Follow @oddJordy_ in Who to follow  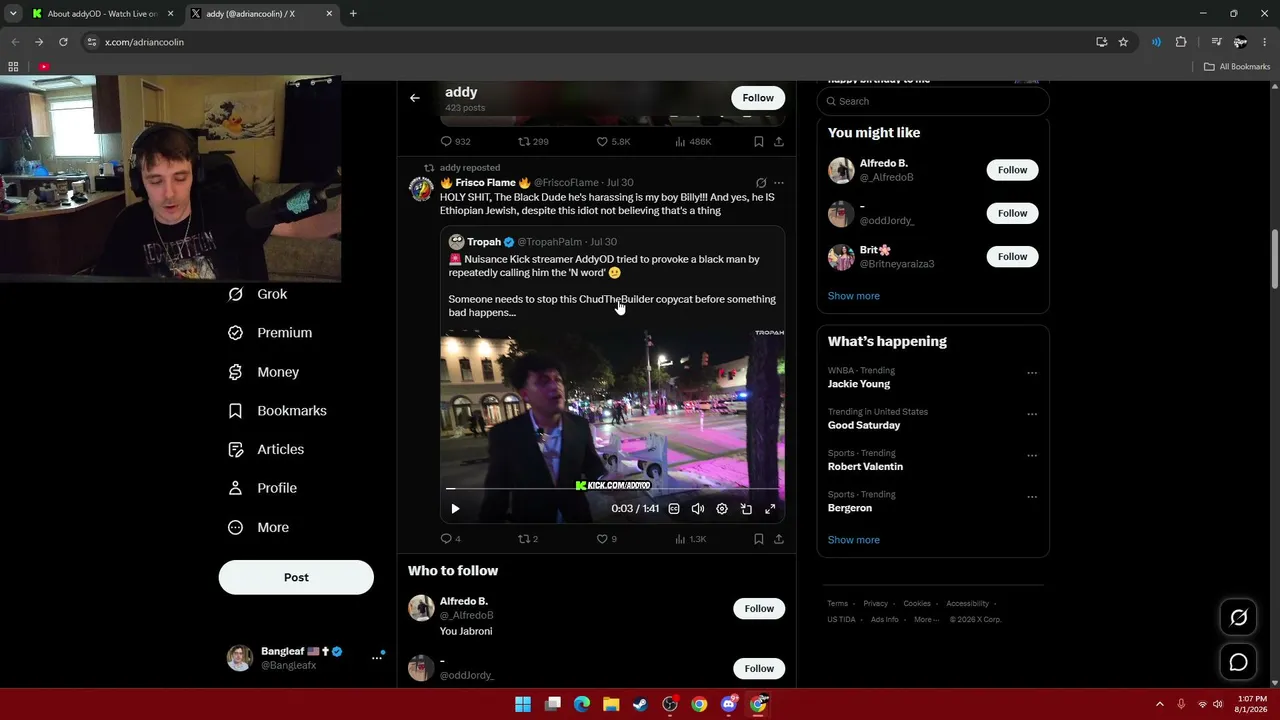759,669
